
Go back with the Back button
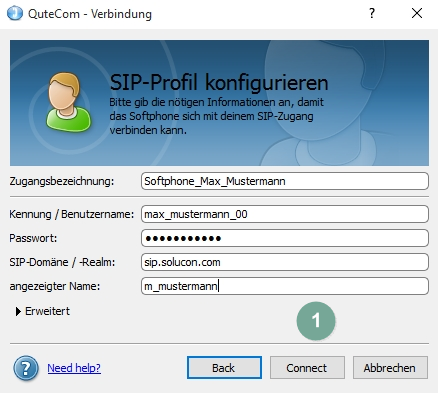[x=224, y=368]
